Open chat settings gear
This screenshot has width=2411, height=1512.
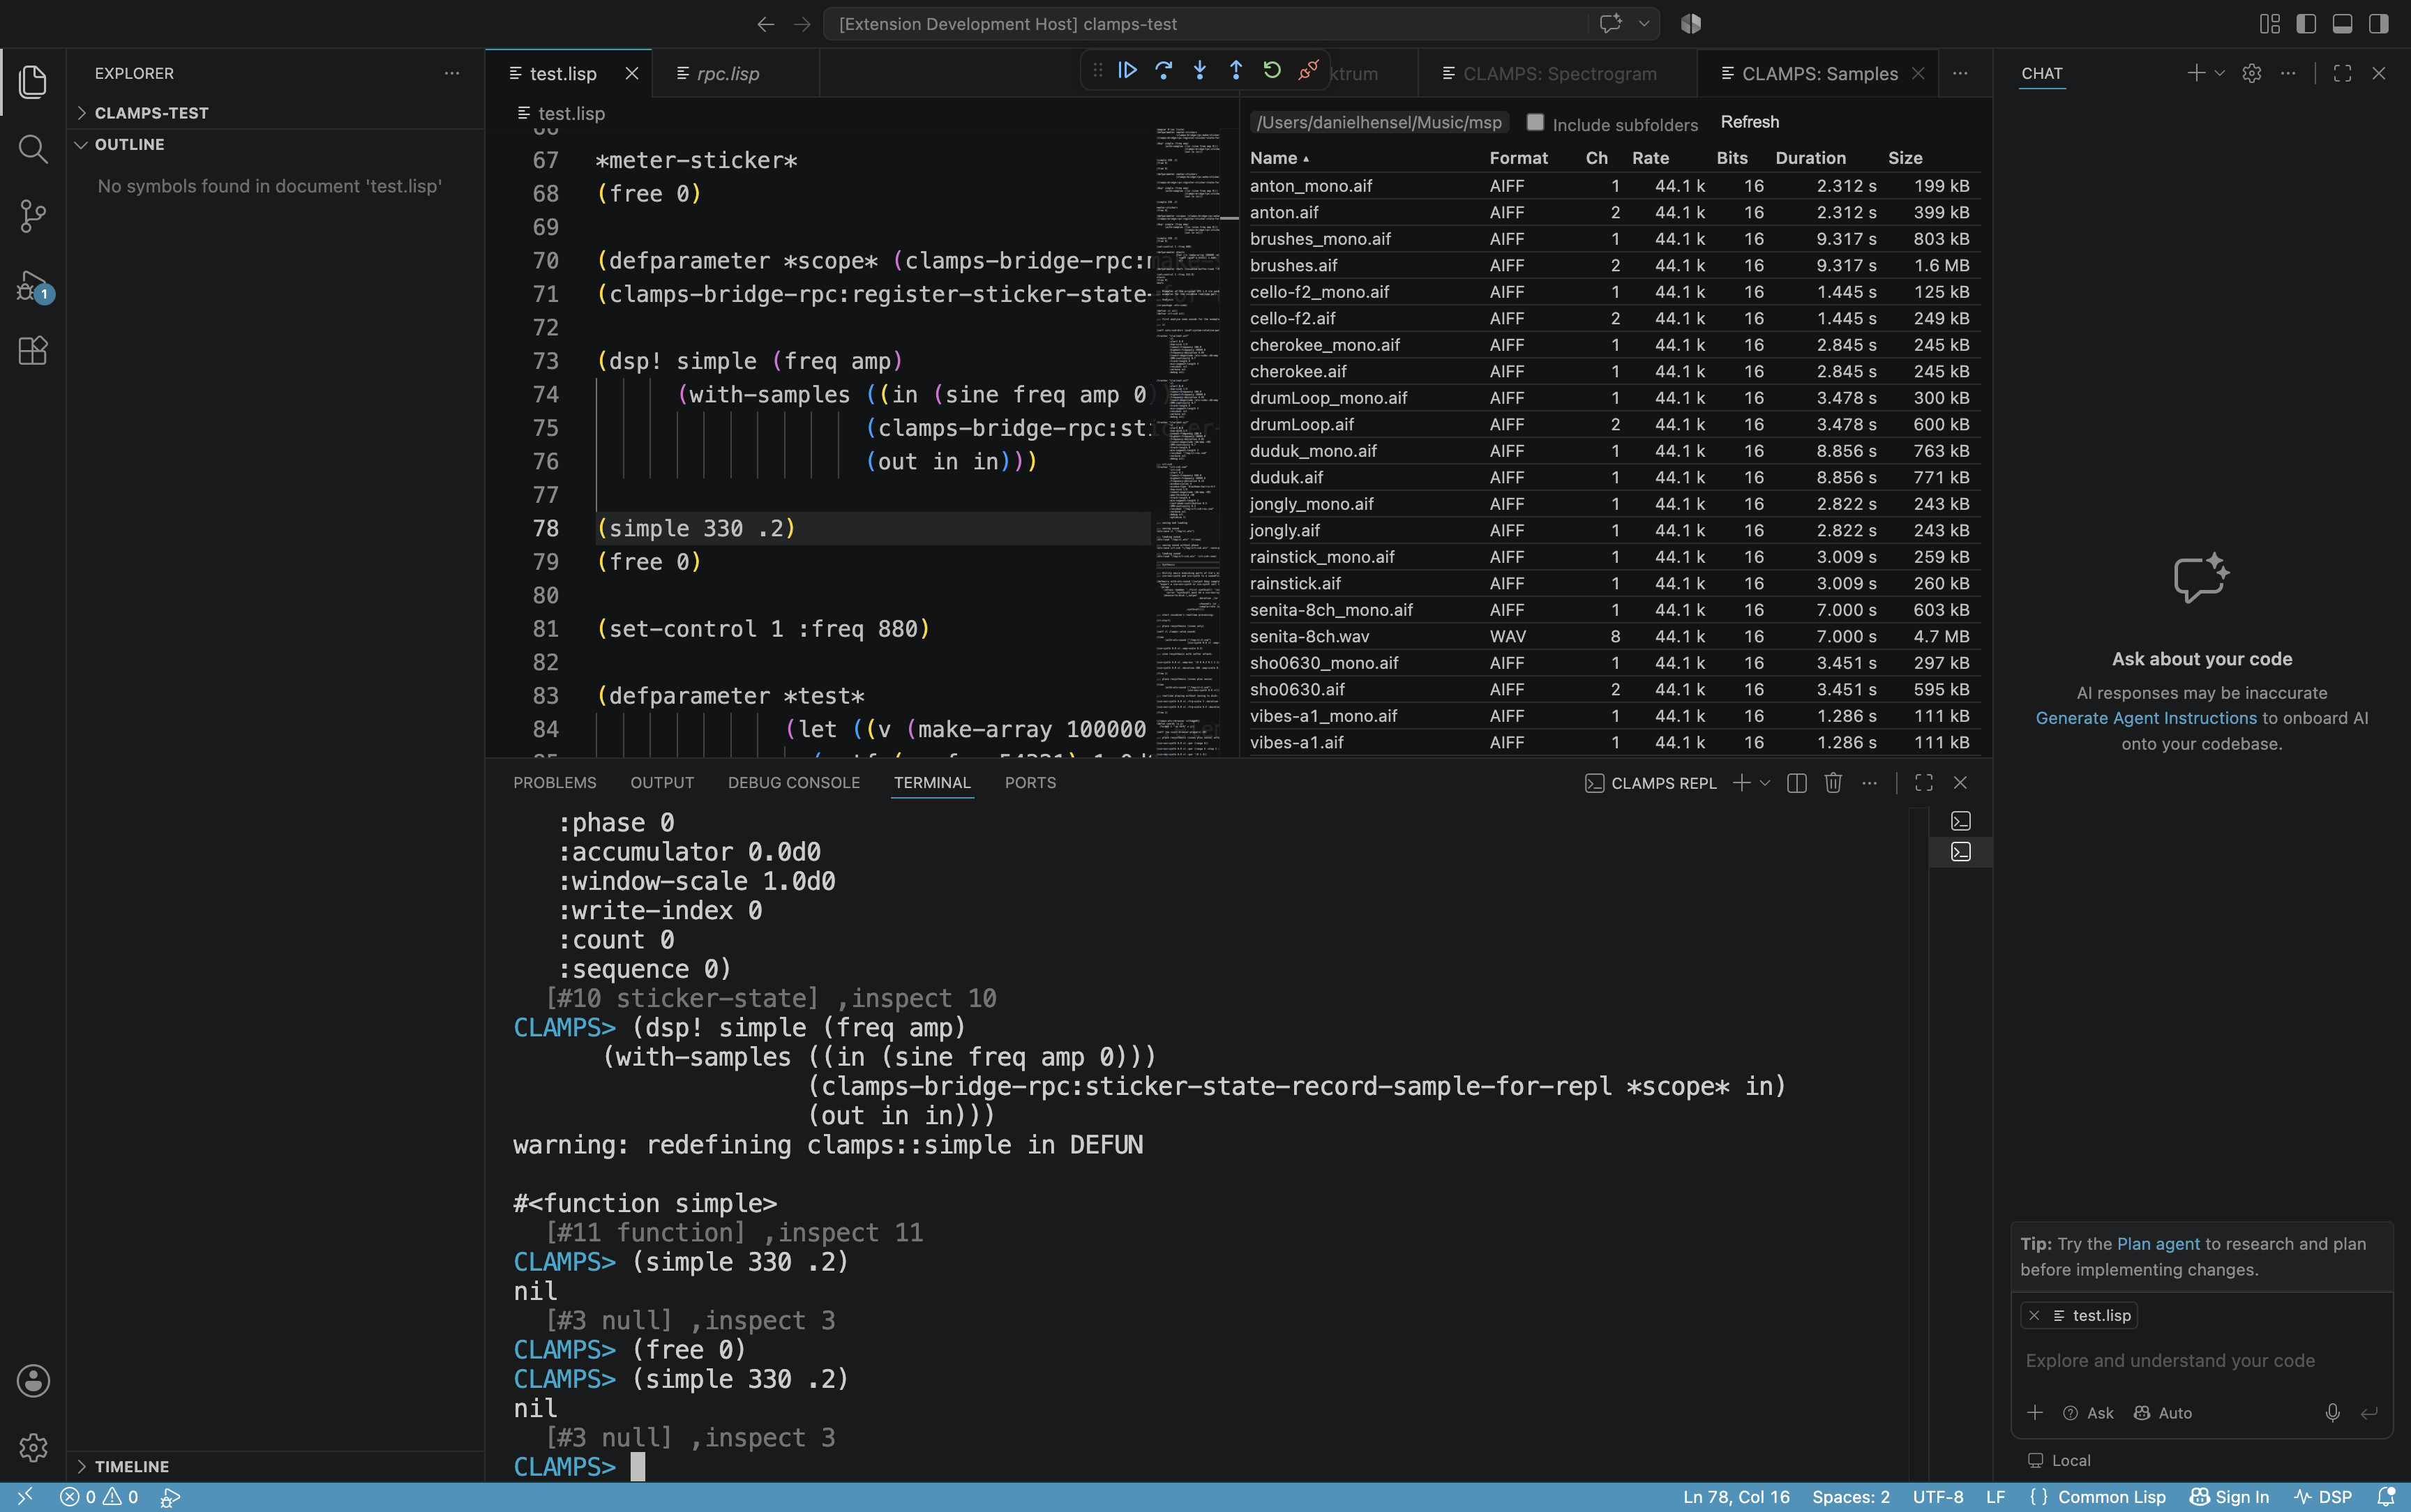click(2252, 73)
